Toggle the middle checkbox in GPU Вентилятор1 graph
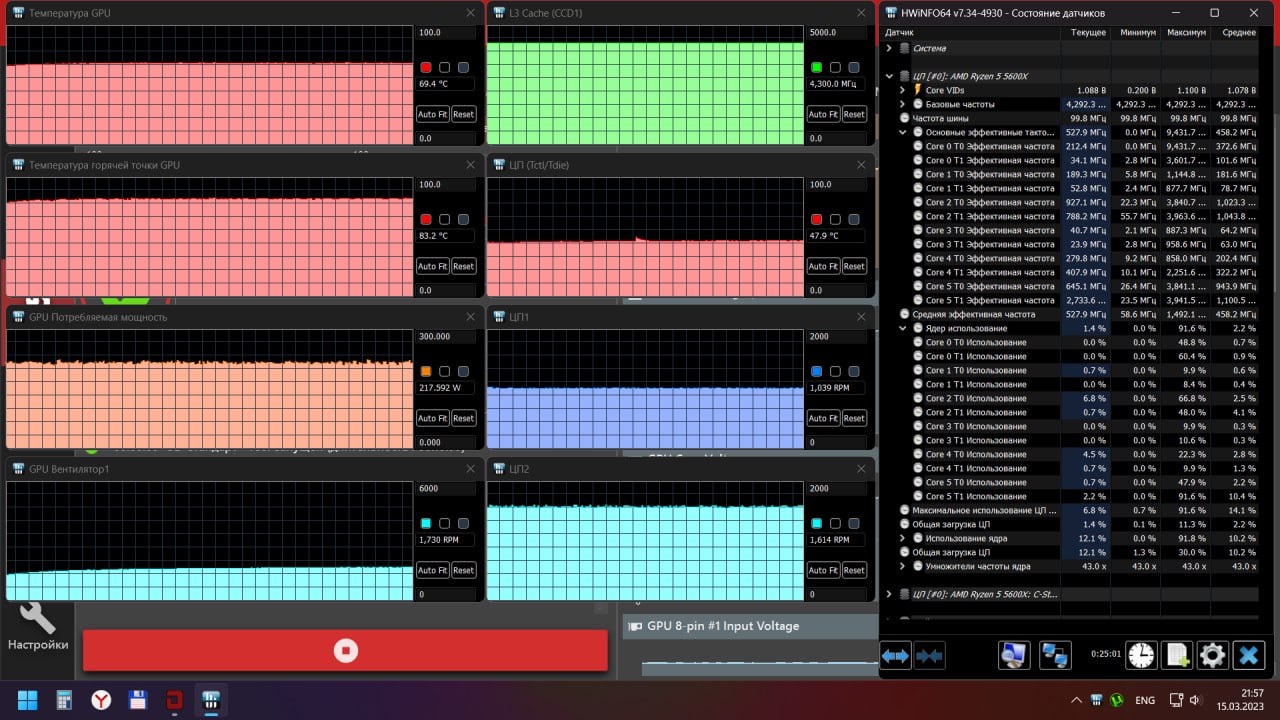The image size is (1280, 720). point(444,523)
